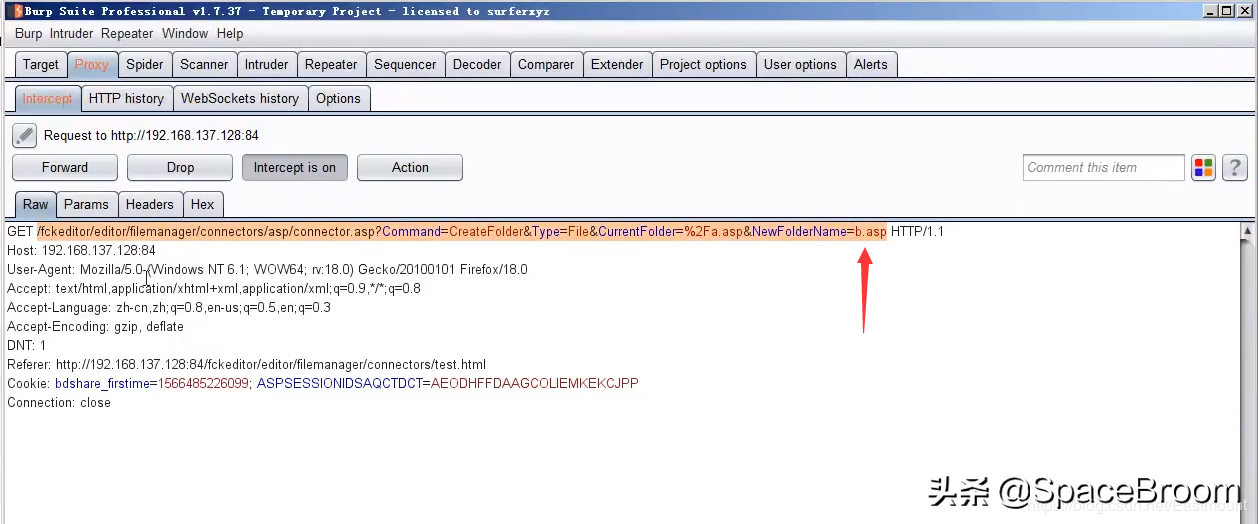Screen dimensions: 1258x524
Task: Open the Alerts tab
Action: click(871, 64)
